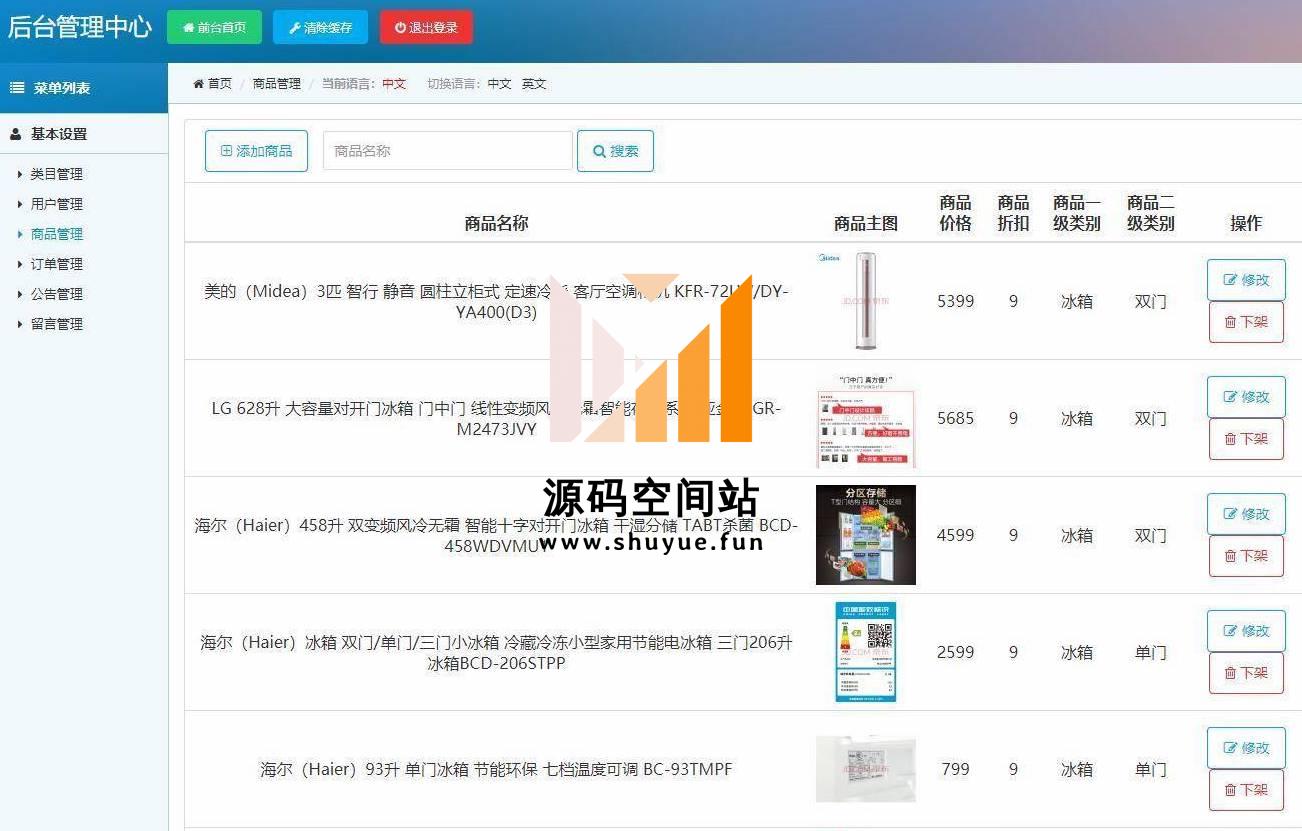Click 下架 for the Haier 93升 row
Screen dimensions: 1302x831
click(x=1246, y=790)
